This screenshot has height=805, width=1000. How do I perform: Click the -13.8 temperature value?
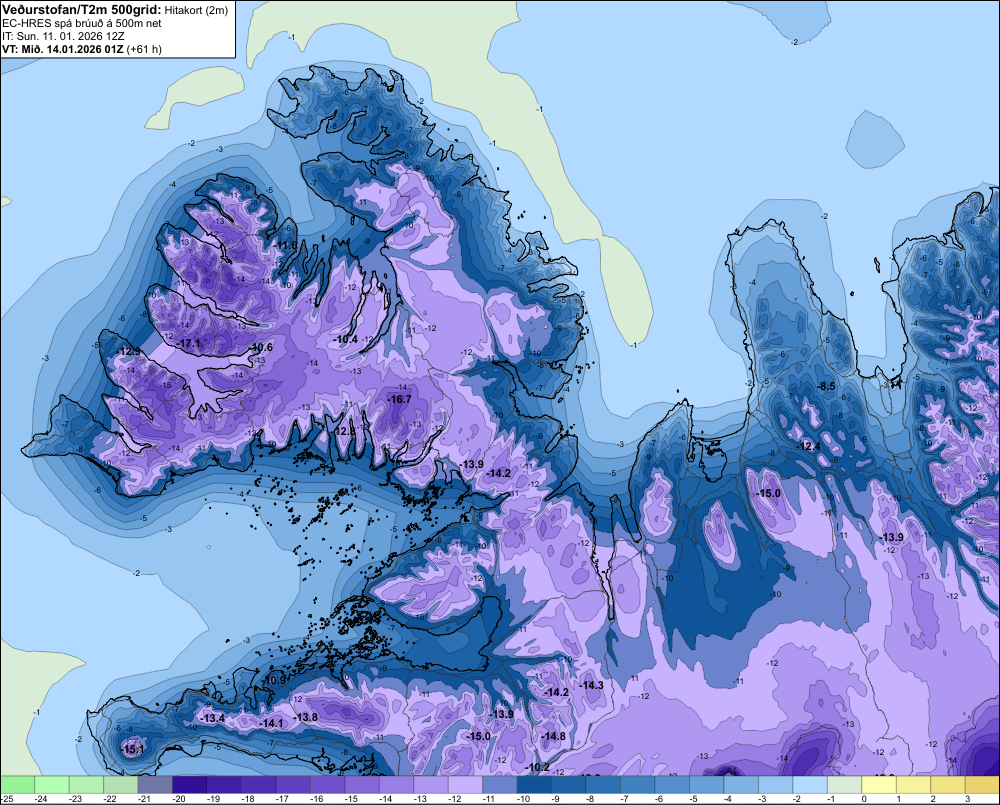pos(305,717)
